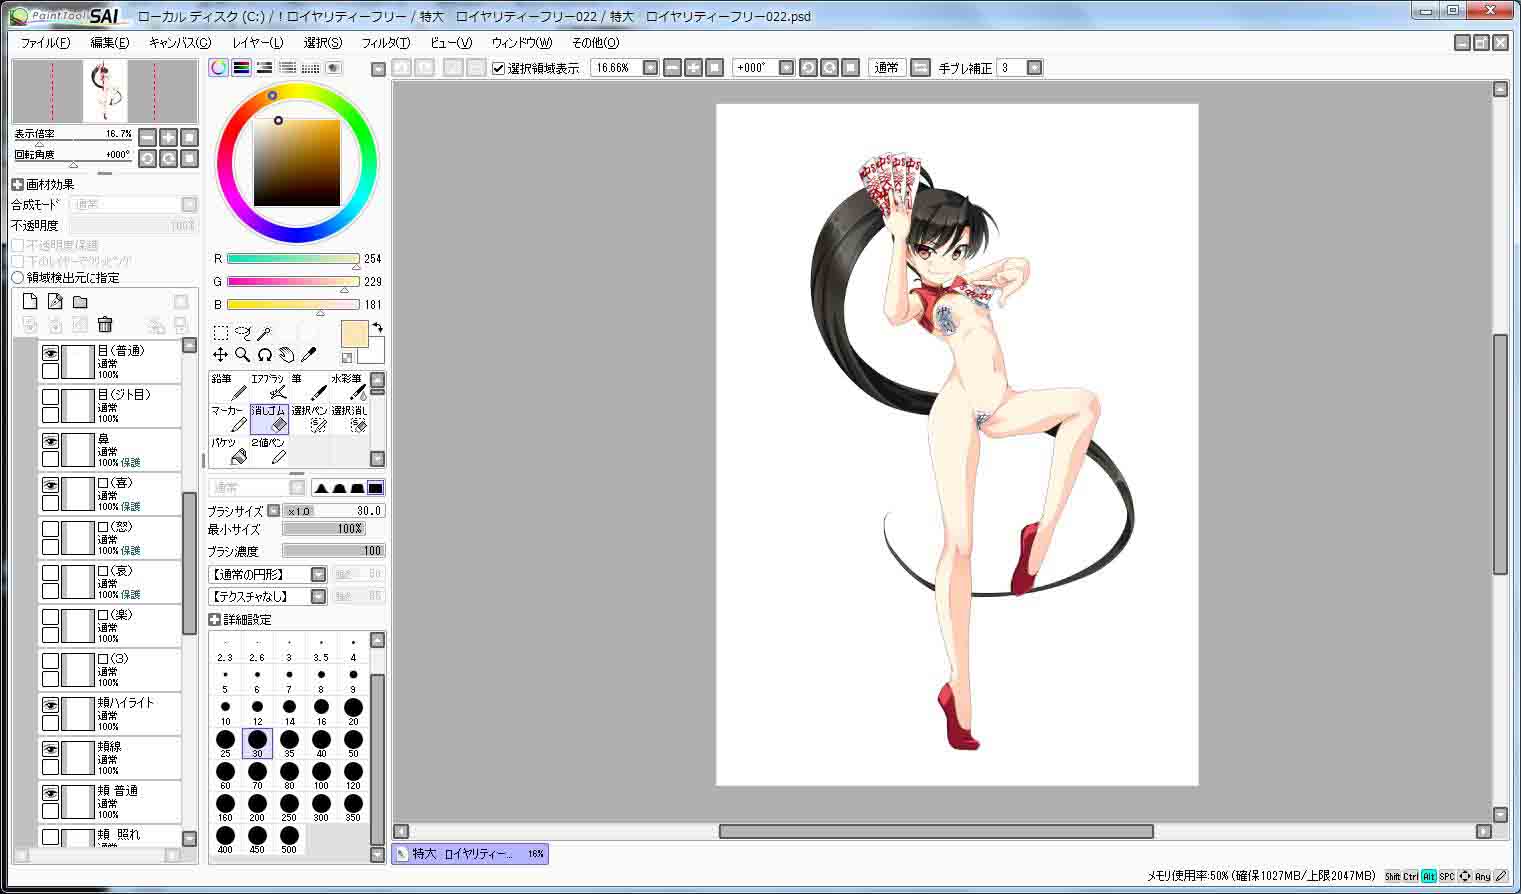This screenshot has width=1521, height=894.
Task: Delete layer with trash can icon
Action: point(105,324)
